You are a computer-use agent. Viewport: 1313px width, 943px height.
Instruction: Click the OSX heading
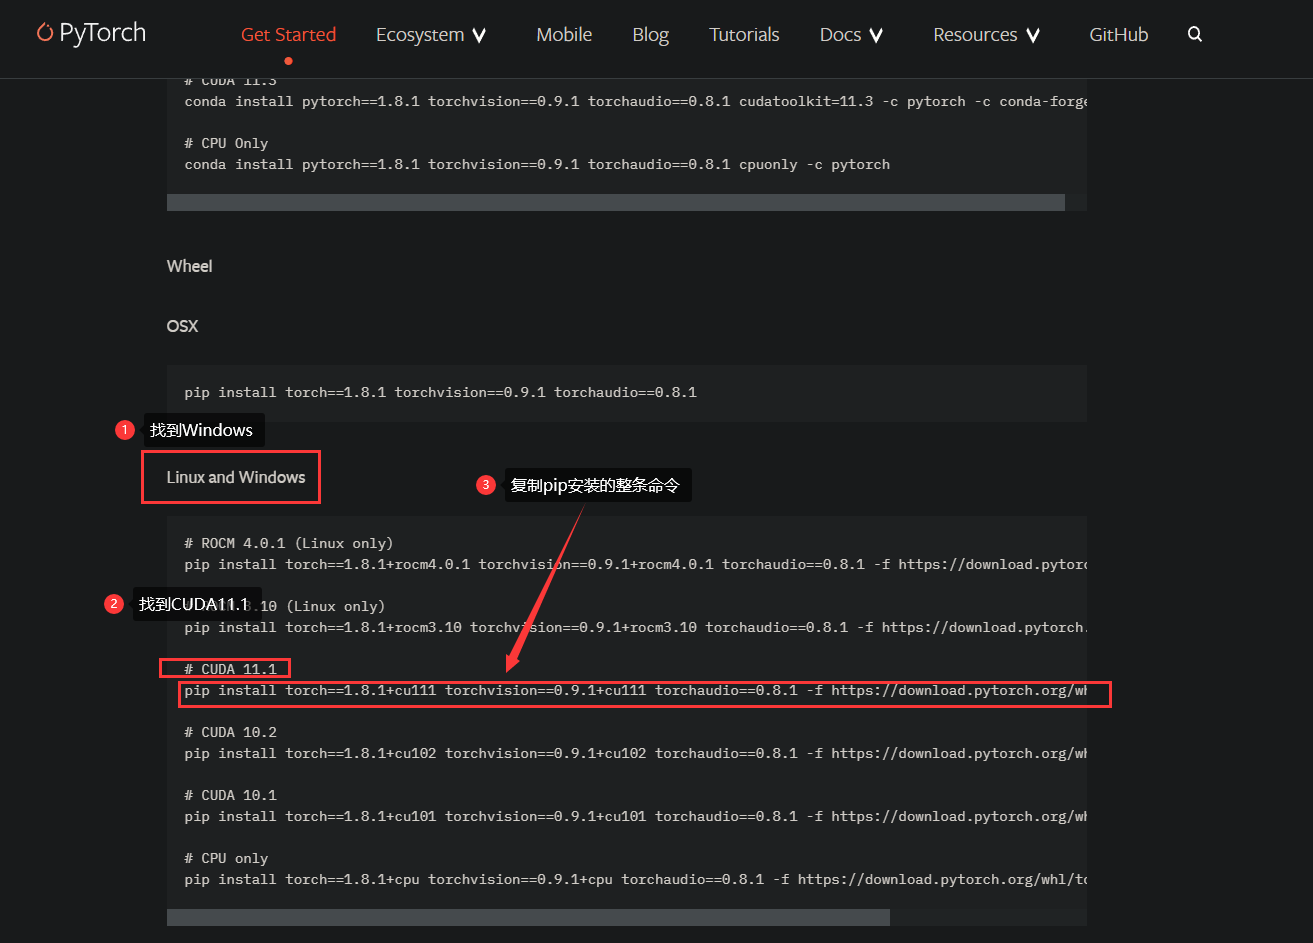pyautogui.click(x=182, y=326)
